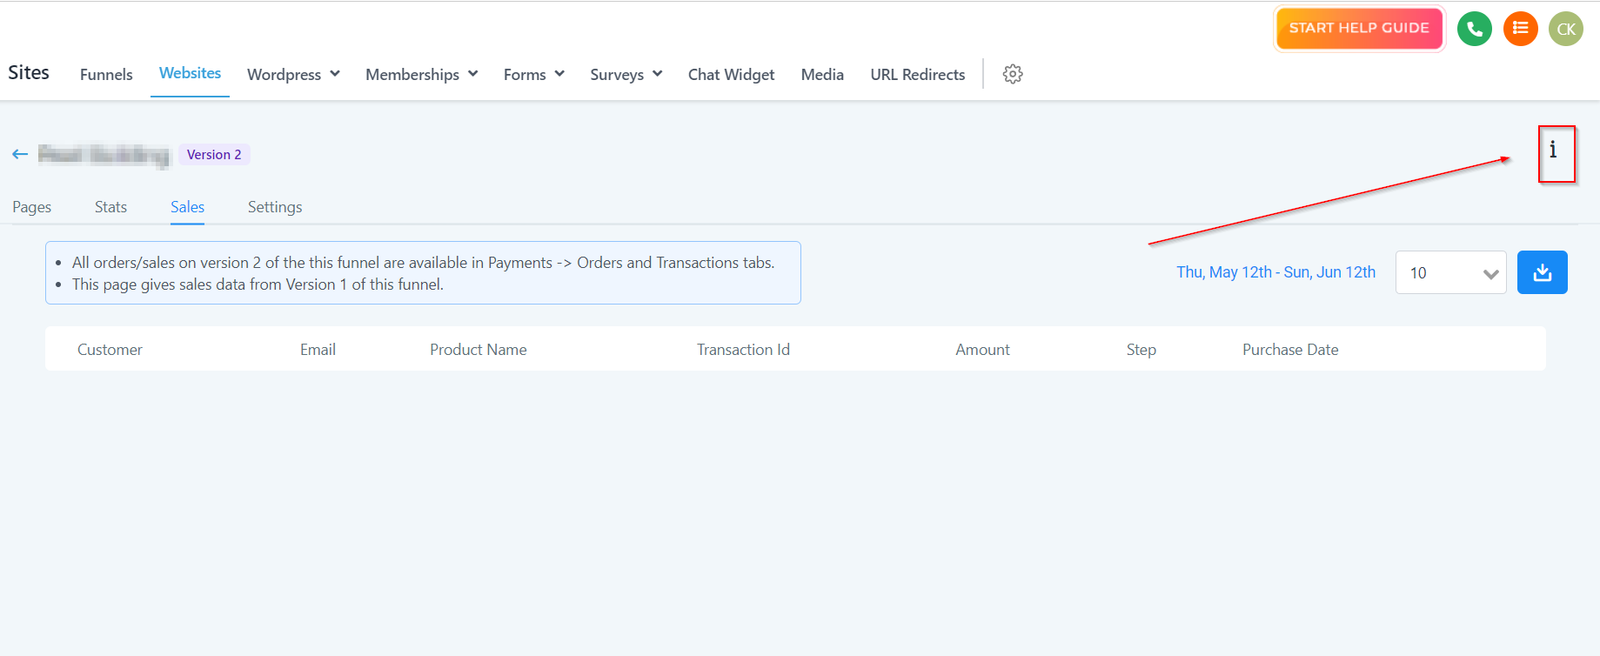Click the date range Thu, May 12th link
This screenshot has height=656, width=1600.
click(x=1275, y=272)
